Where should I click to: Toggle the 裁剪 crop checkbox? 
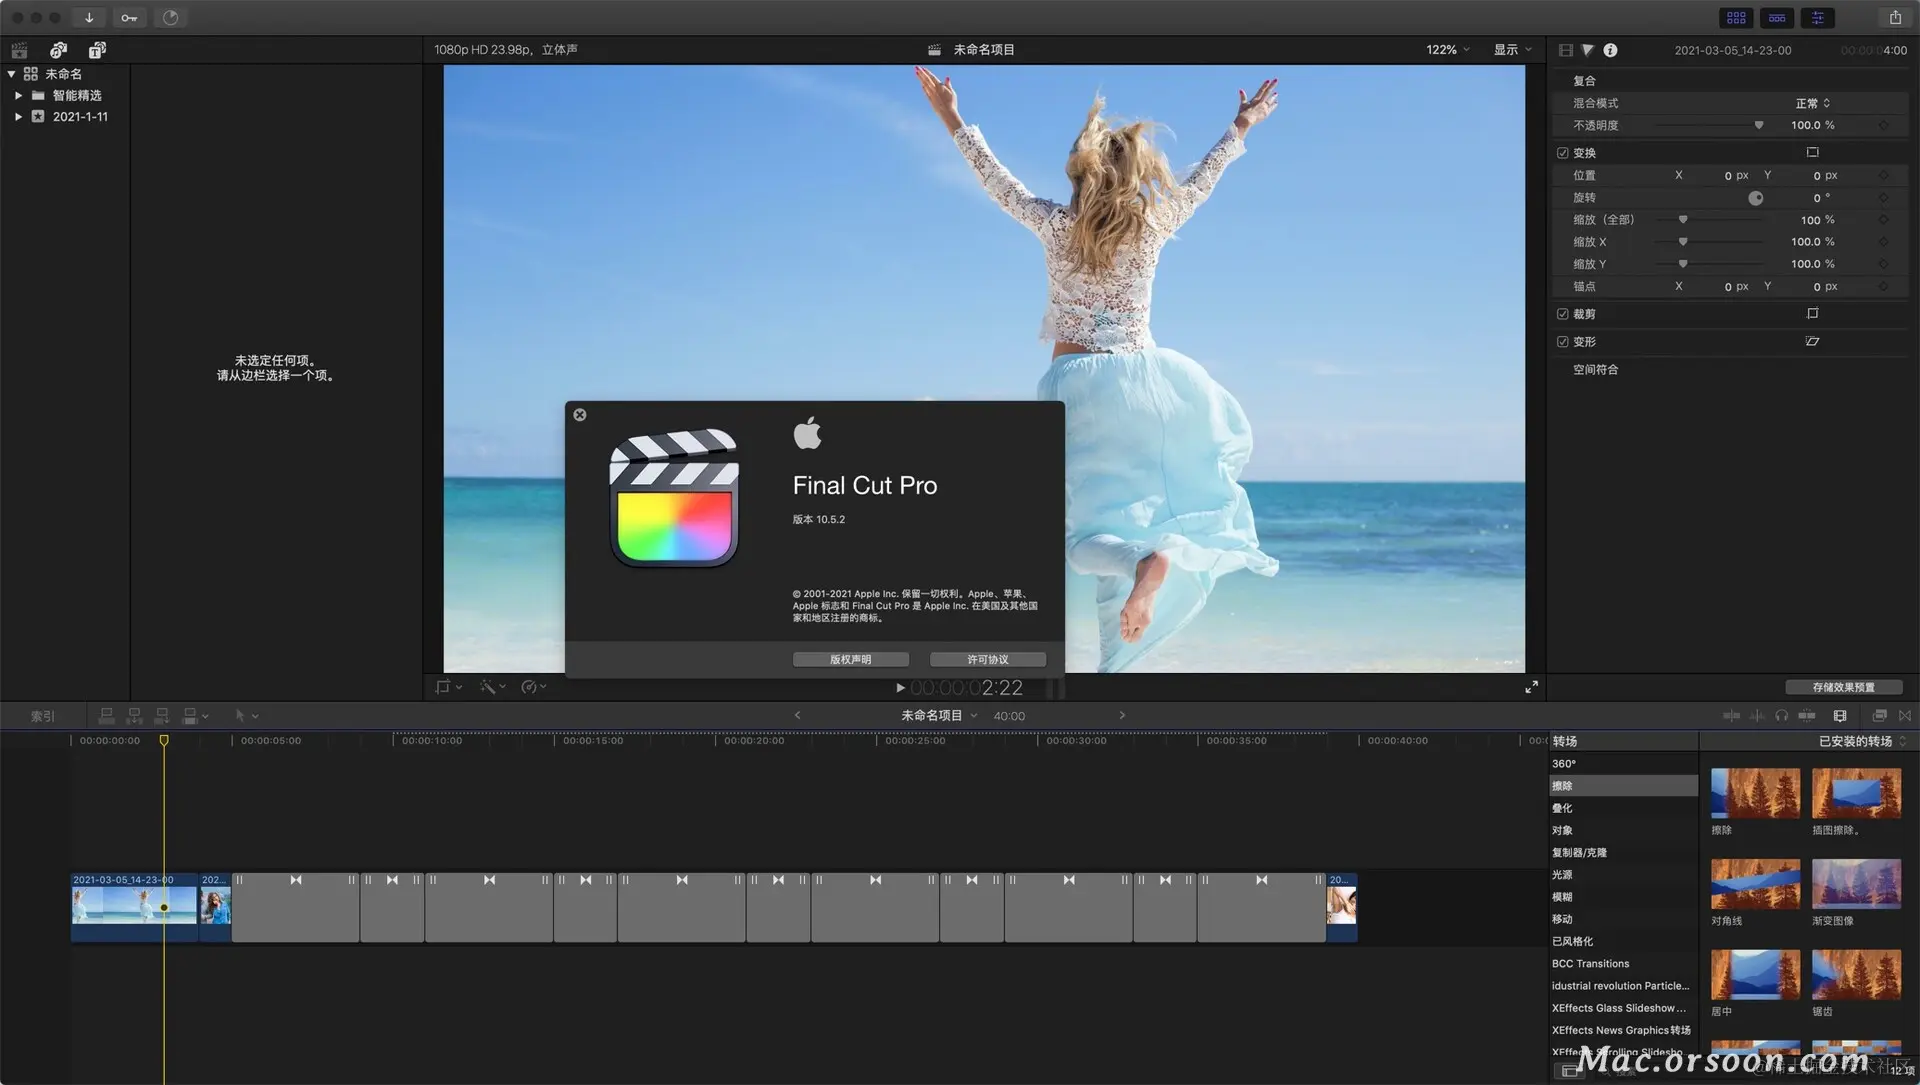pyautogui.click(x=1563, y=314)
